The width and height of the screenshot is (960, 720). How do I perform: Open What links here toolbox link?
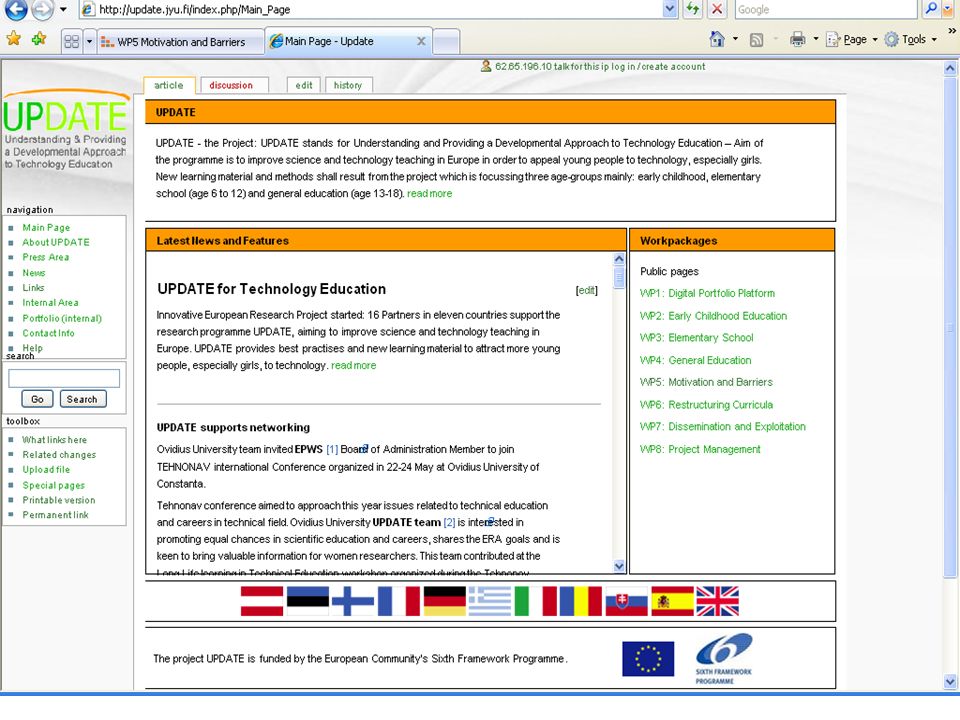pyautogui.click(x=54, y=440)
